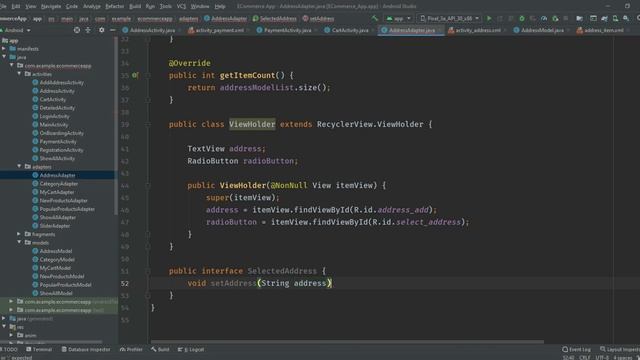Expand the fragments package folder
640x360 pixels.
click(19, 234)
